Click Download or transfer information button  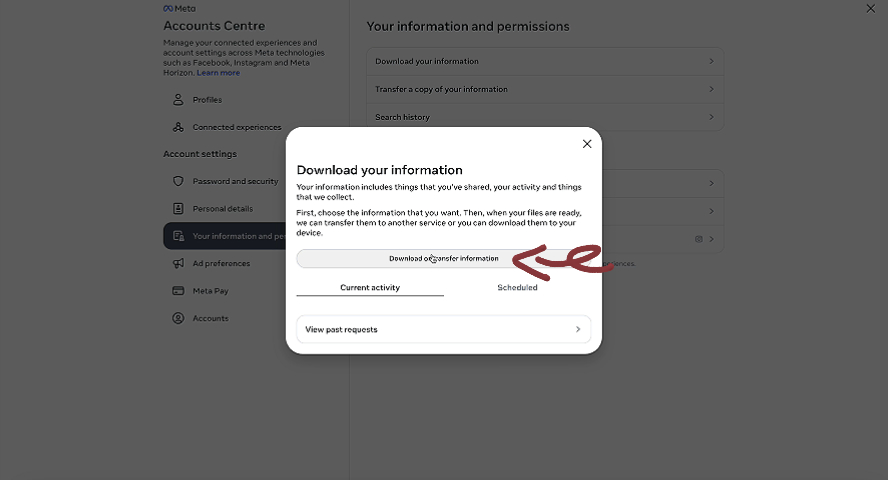443,259
